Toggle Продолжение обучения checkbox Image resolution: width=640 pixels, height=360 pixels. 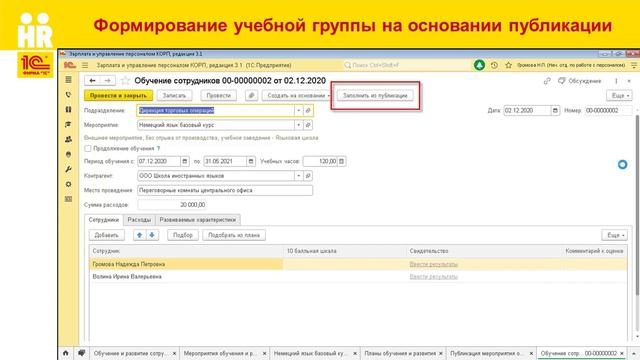click(88, 149)
